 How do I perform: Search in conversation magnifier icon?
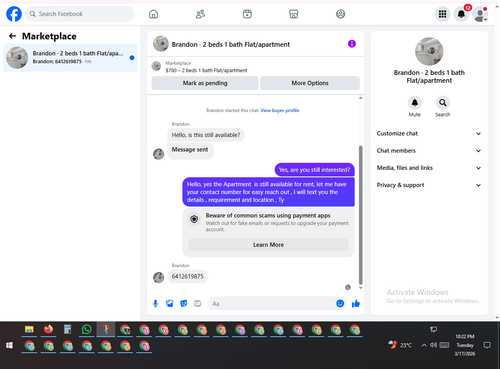click(x=443, y=103)
